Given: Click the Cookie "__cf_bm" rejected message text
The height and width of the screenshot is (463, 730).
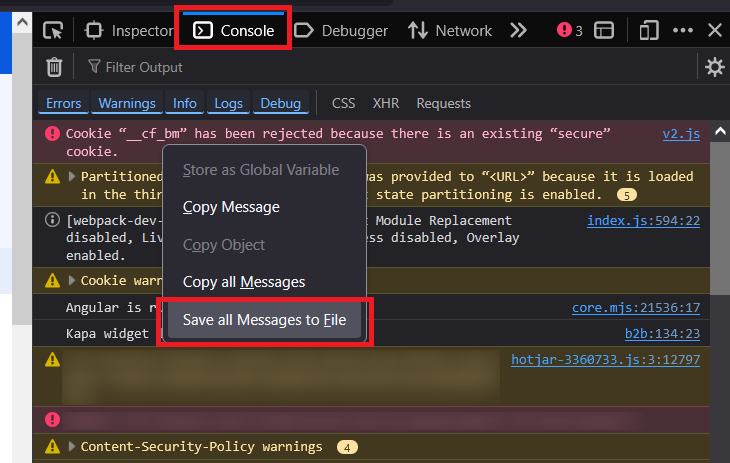Looking at the screenshot, I should tap(338, 143).
